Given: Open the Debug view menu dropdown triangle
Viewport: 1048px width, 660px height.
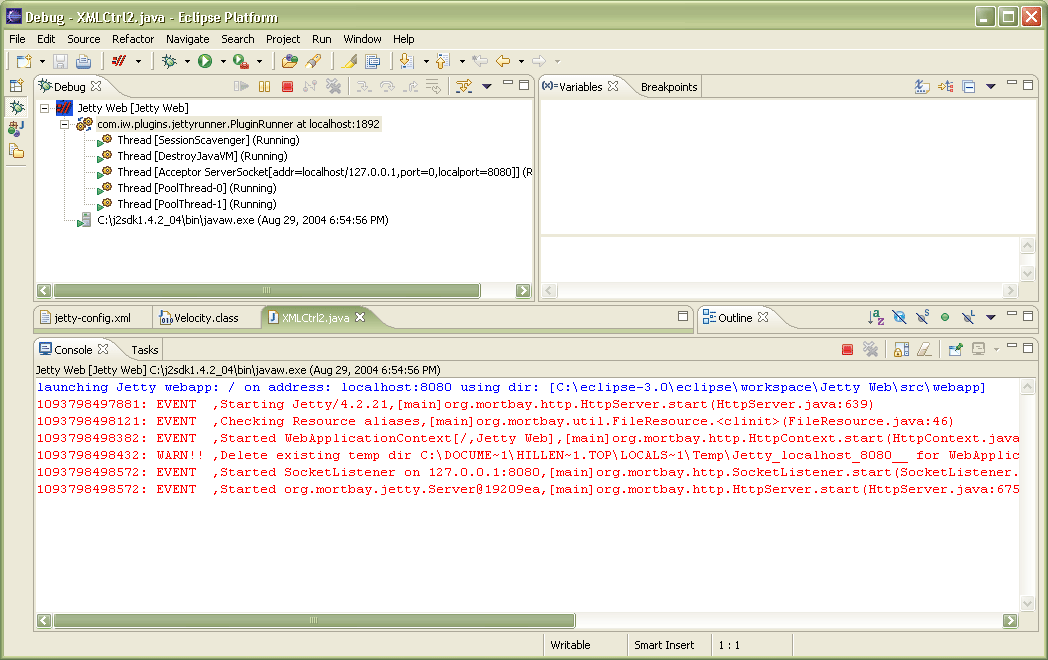Looking at the screenshot, I should click(x=487, y=87).
